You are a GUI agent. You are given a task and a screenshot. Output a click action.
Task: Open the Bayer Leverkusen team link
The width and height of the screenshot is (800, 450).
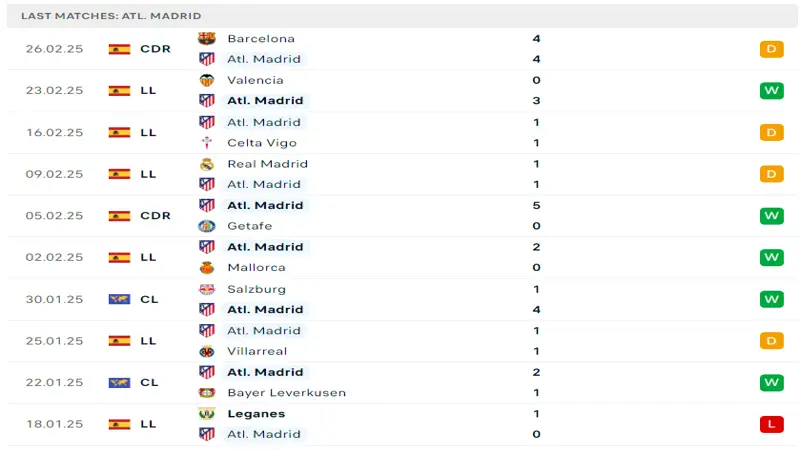click(287, 393)
